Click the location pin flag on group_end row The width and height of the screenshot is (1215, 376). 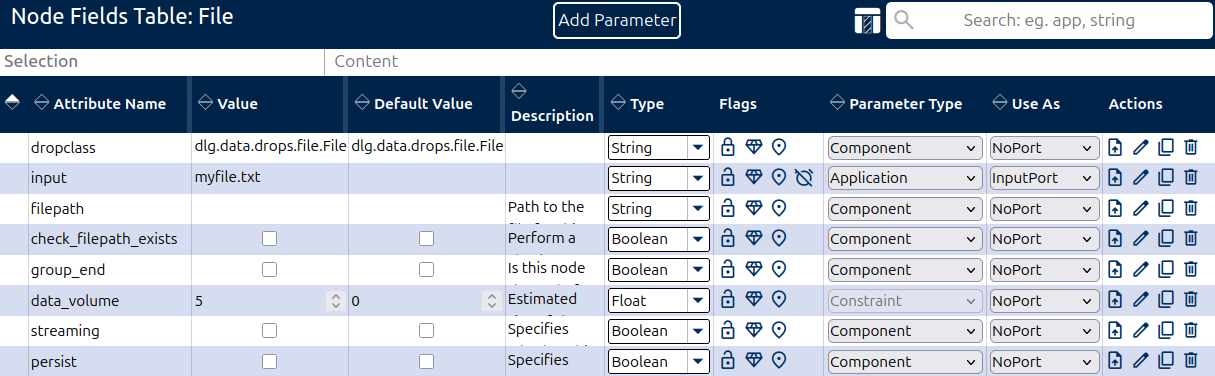[779, 270]
